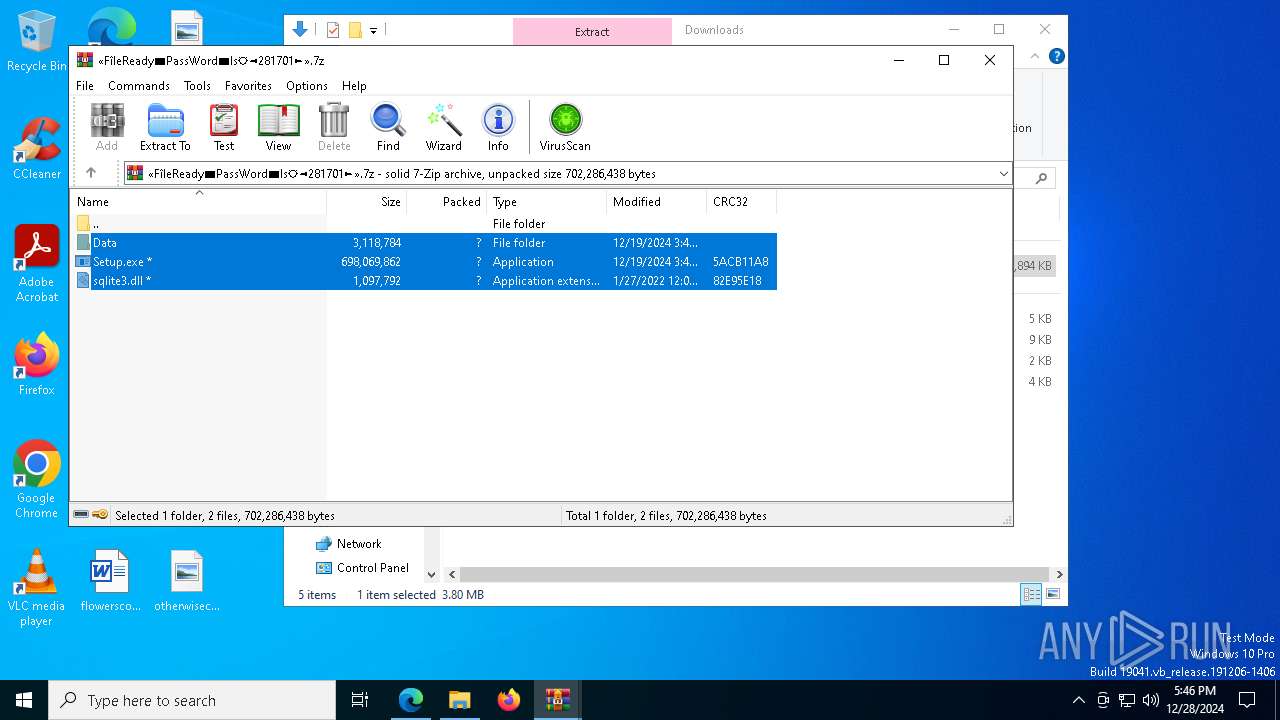Click the Test archive icon

[x=224, y=127]
